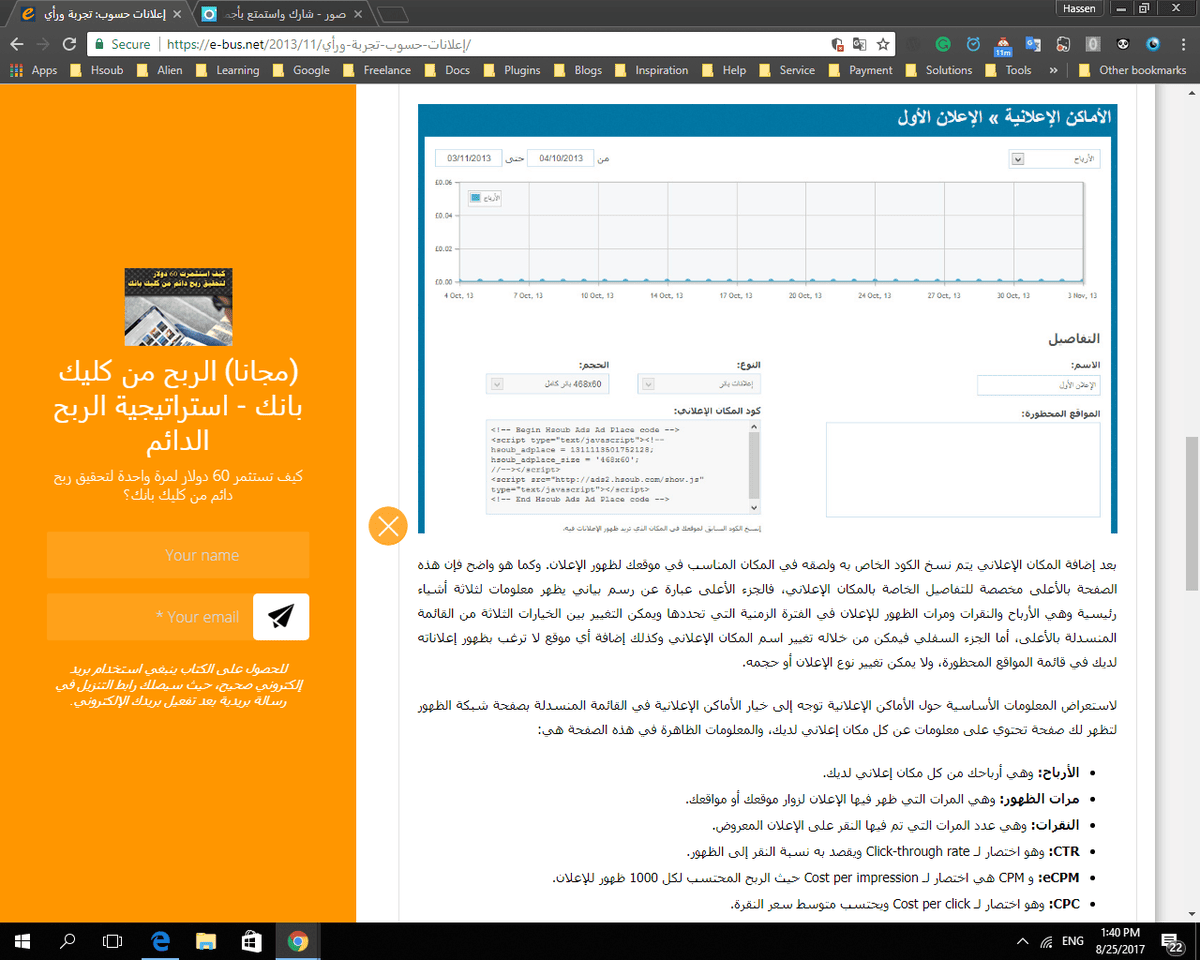Viewport: 1200px width, 960px height.
Task: Open the Blogs bookmark folder
Action: click(577, 70)
